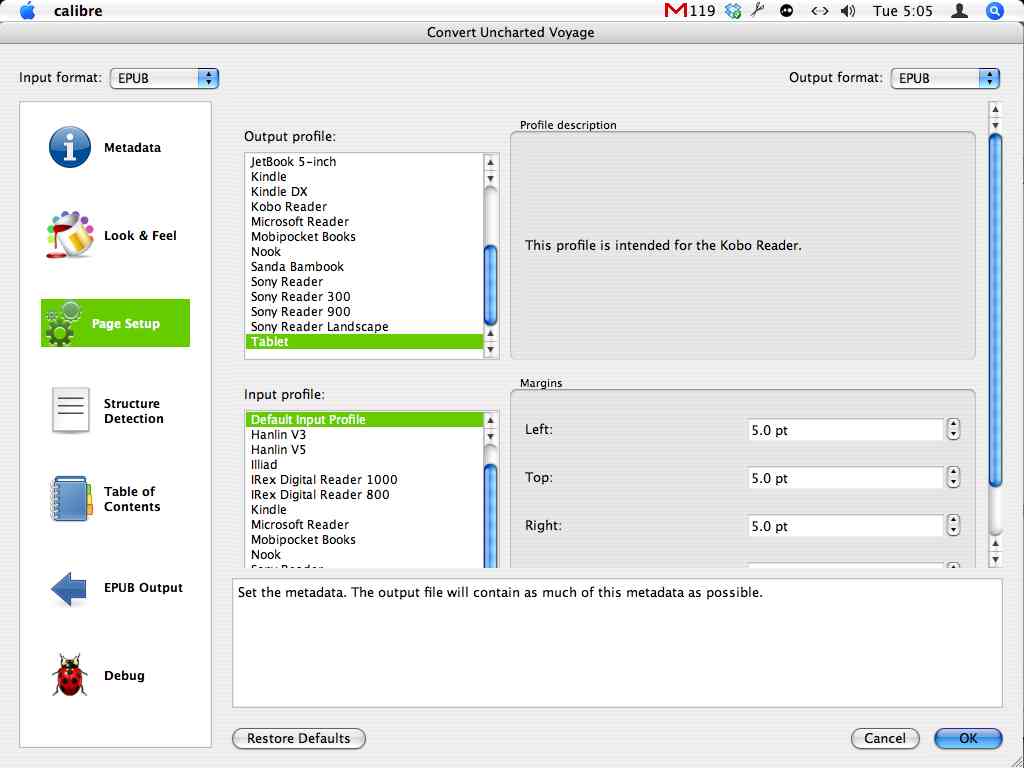Click the sync arrows menu bar icon
Screen dimensions: 1024x768
point(819,10)
